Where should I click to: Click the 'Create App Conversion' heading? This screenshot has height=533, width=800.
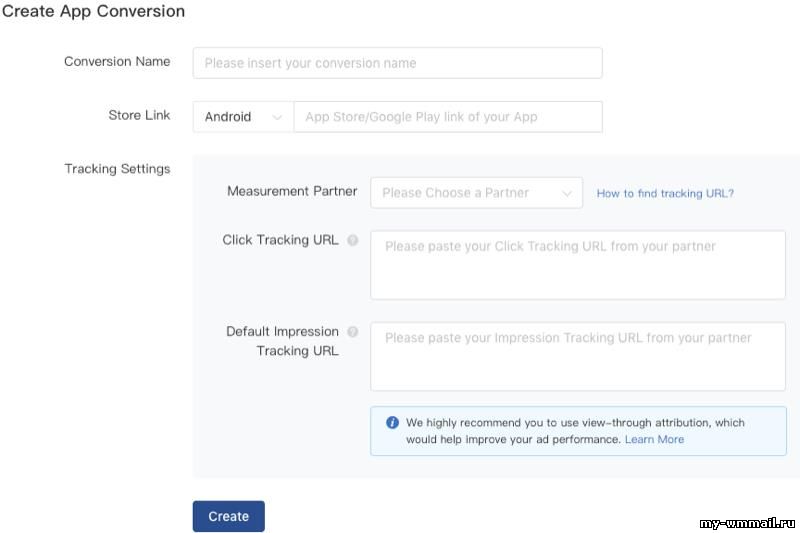click(93, 11)
